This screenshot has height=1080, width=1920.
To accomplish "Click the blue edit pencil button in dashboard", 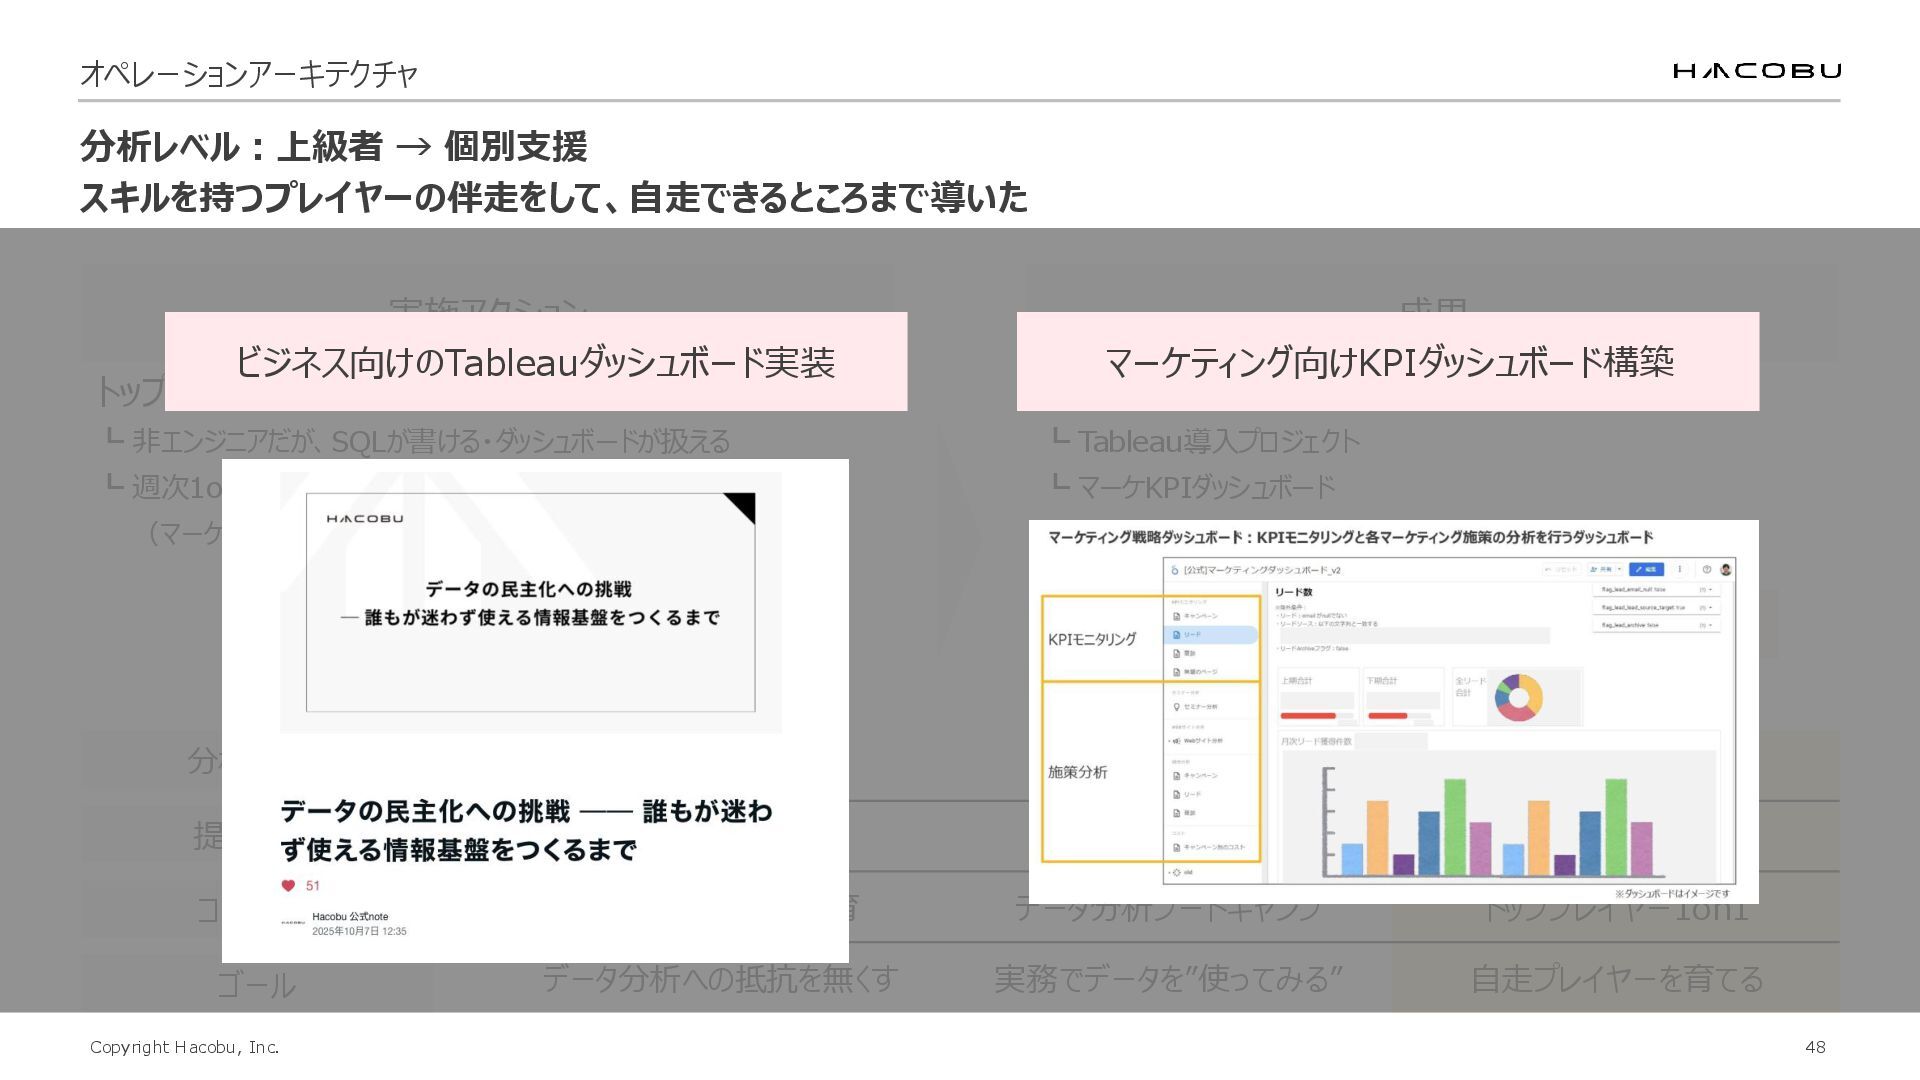I will tap(1646, 569).
